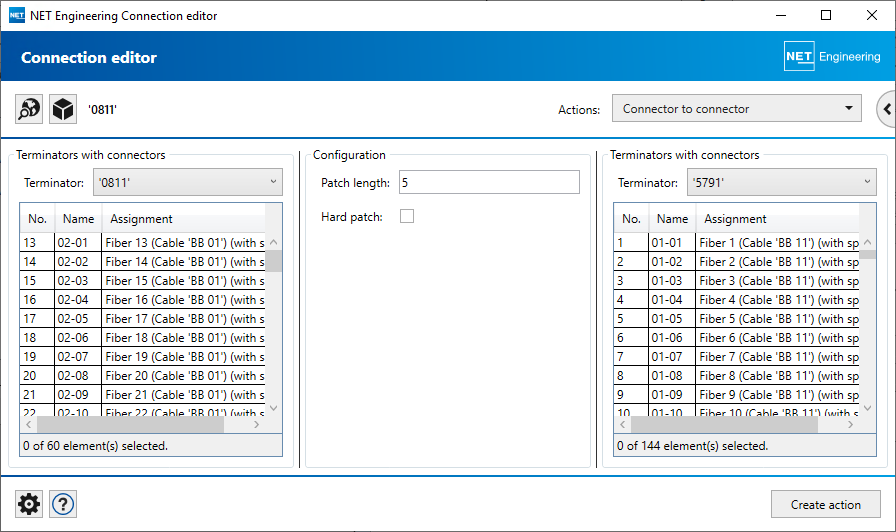Click into the Patch length field
This screenshot has width=896, height=532.
(x=489, y=182)
